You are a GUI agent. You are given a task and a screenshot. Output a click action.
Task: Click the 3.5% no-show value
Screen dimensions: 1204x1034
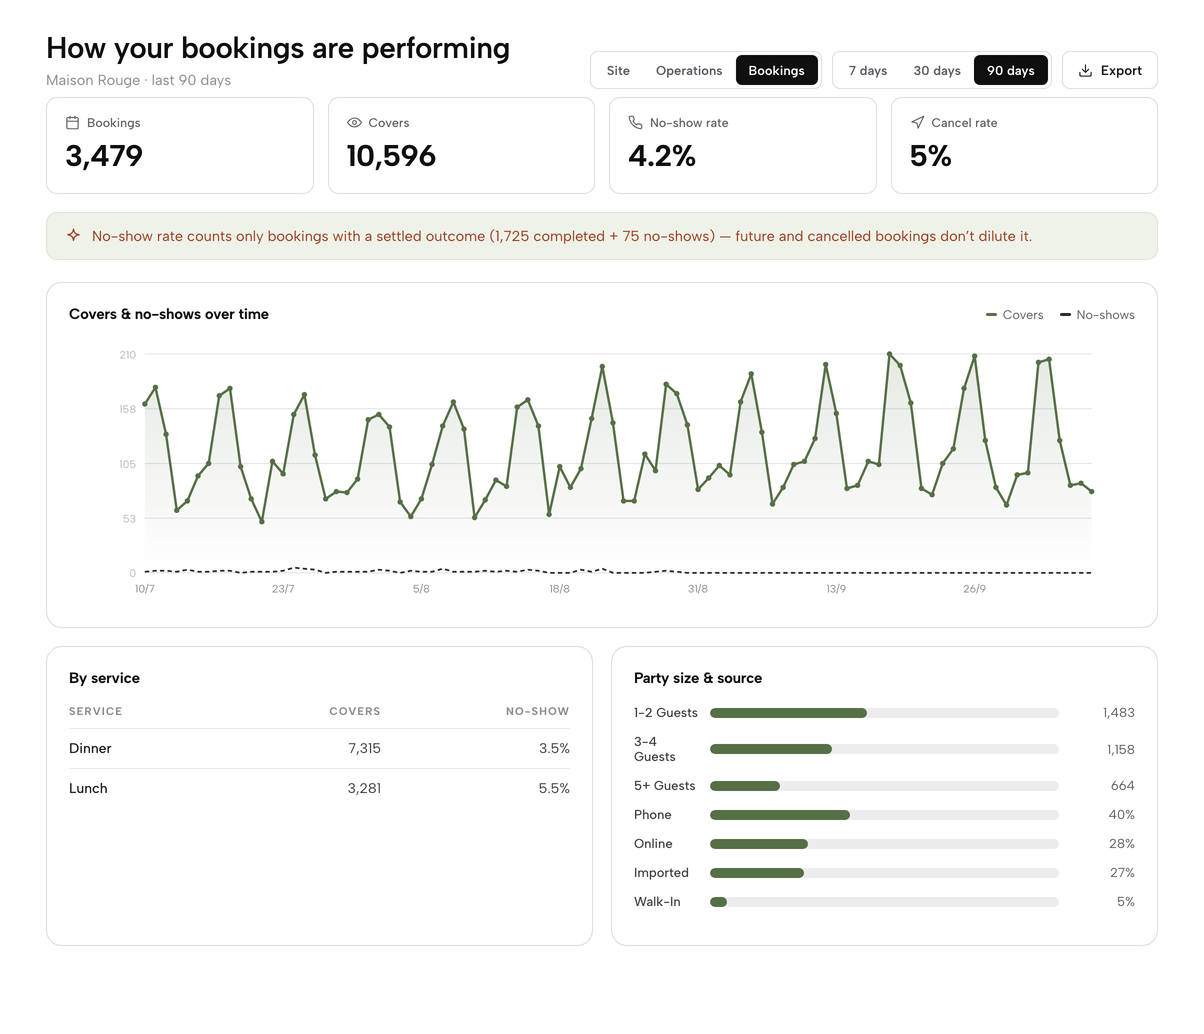pyautogui.click(x=554, y=749)
